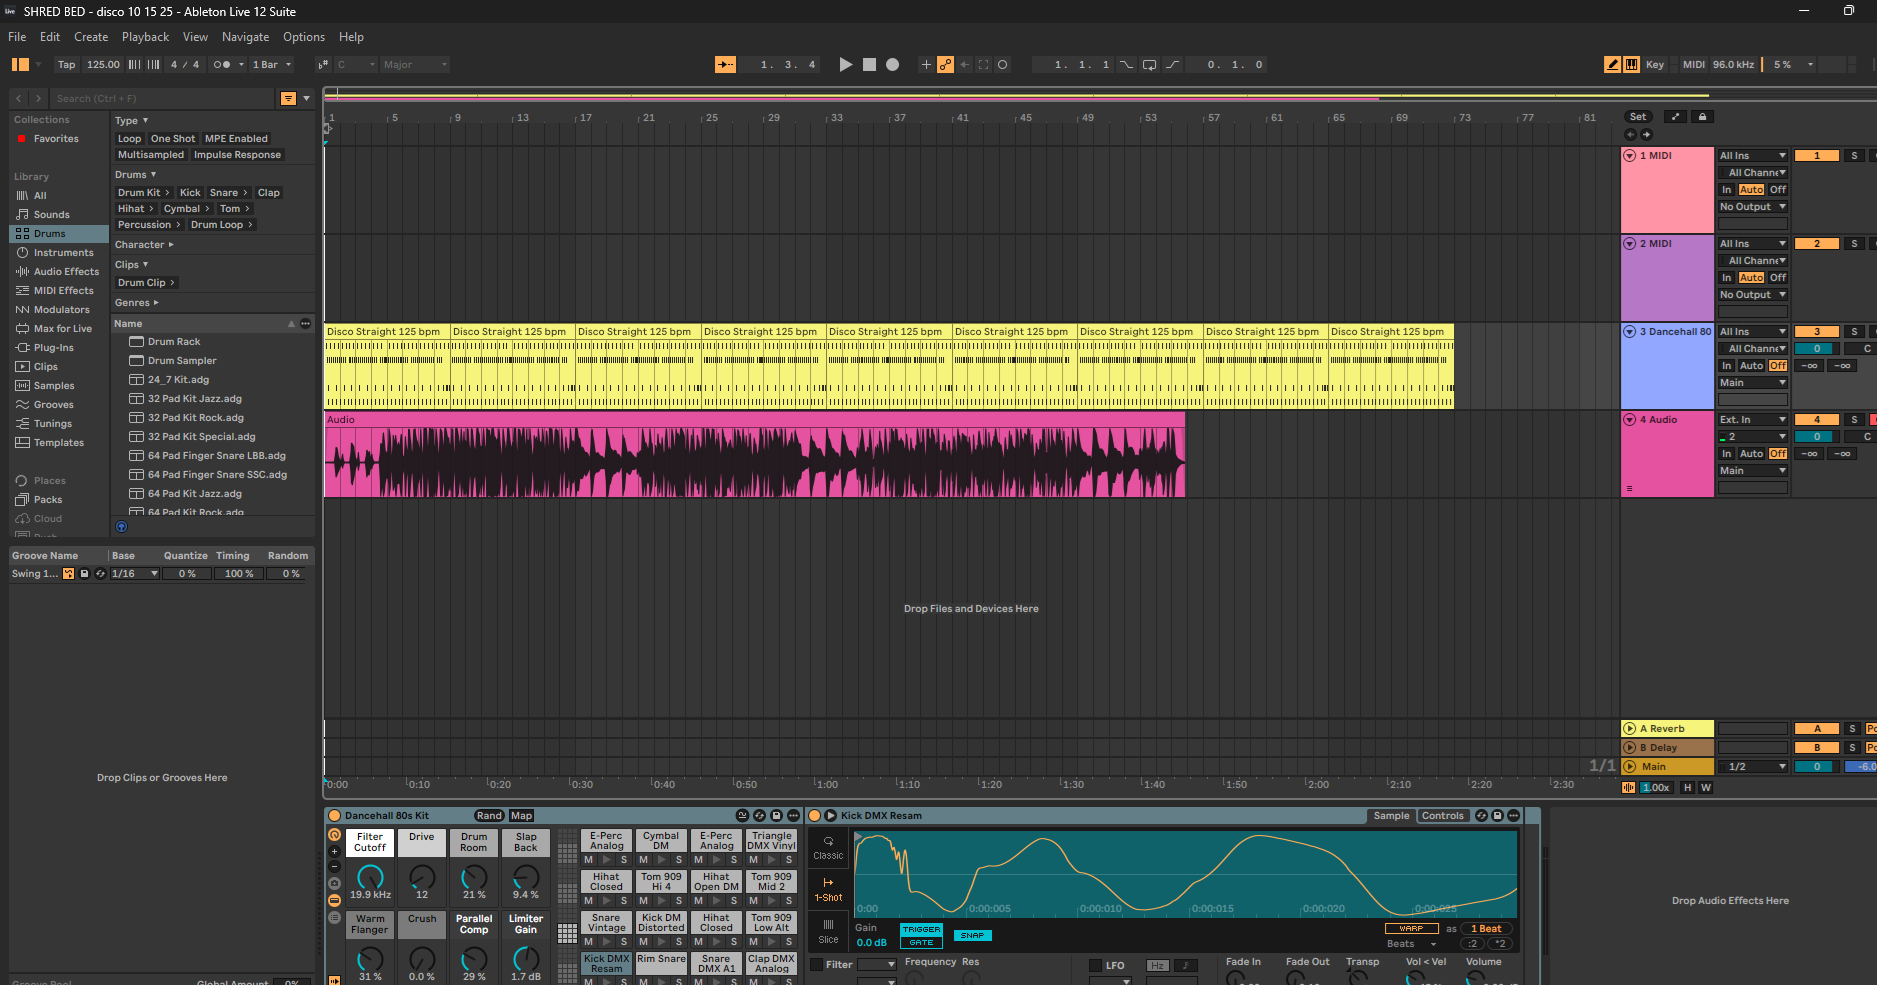
Task: Toggle the SNAP button in Simpler
Action: coord(972,936)
